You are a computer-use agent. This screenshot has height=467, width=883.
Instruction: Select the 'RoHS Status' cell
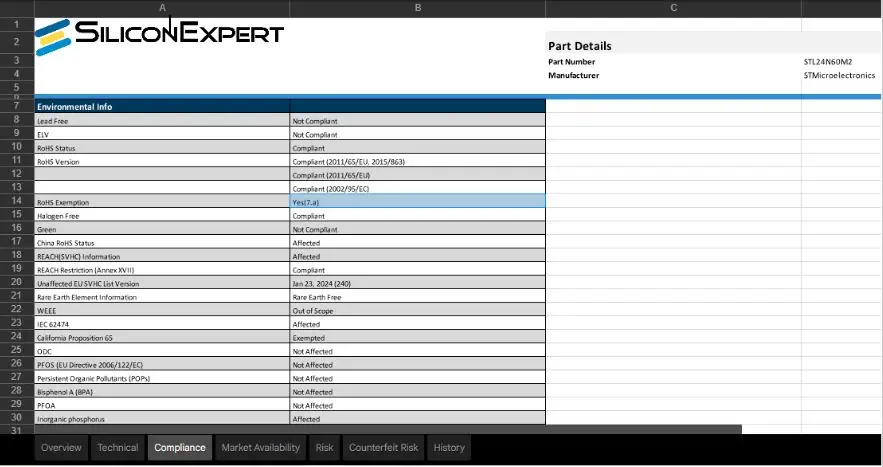click(162, 148)
